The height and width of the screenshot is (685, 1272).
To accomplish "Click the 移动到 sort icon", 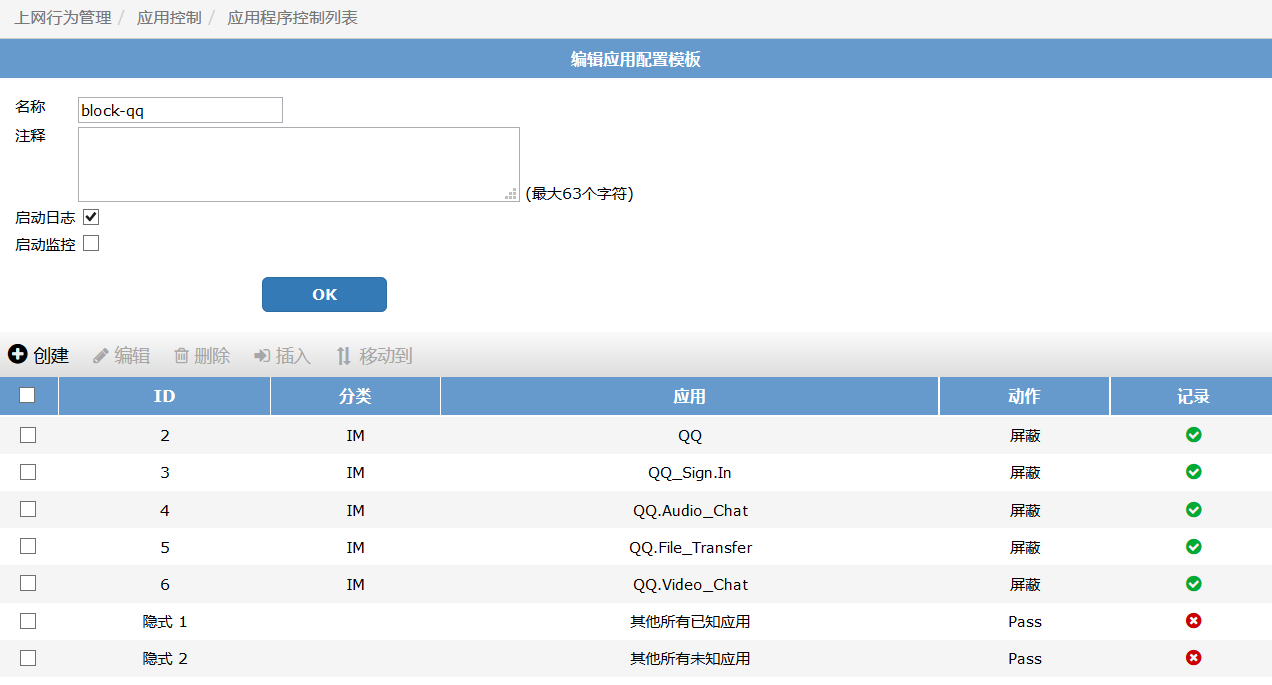I will pyautogui.click(x=344, y=356).
